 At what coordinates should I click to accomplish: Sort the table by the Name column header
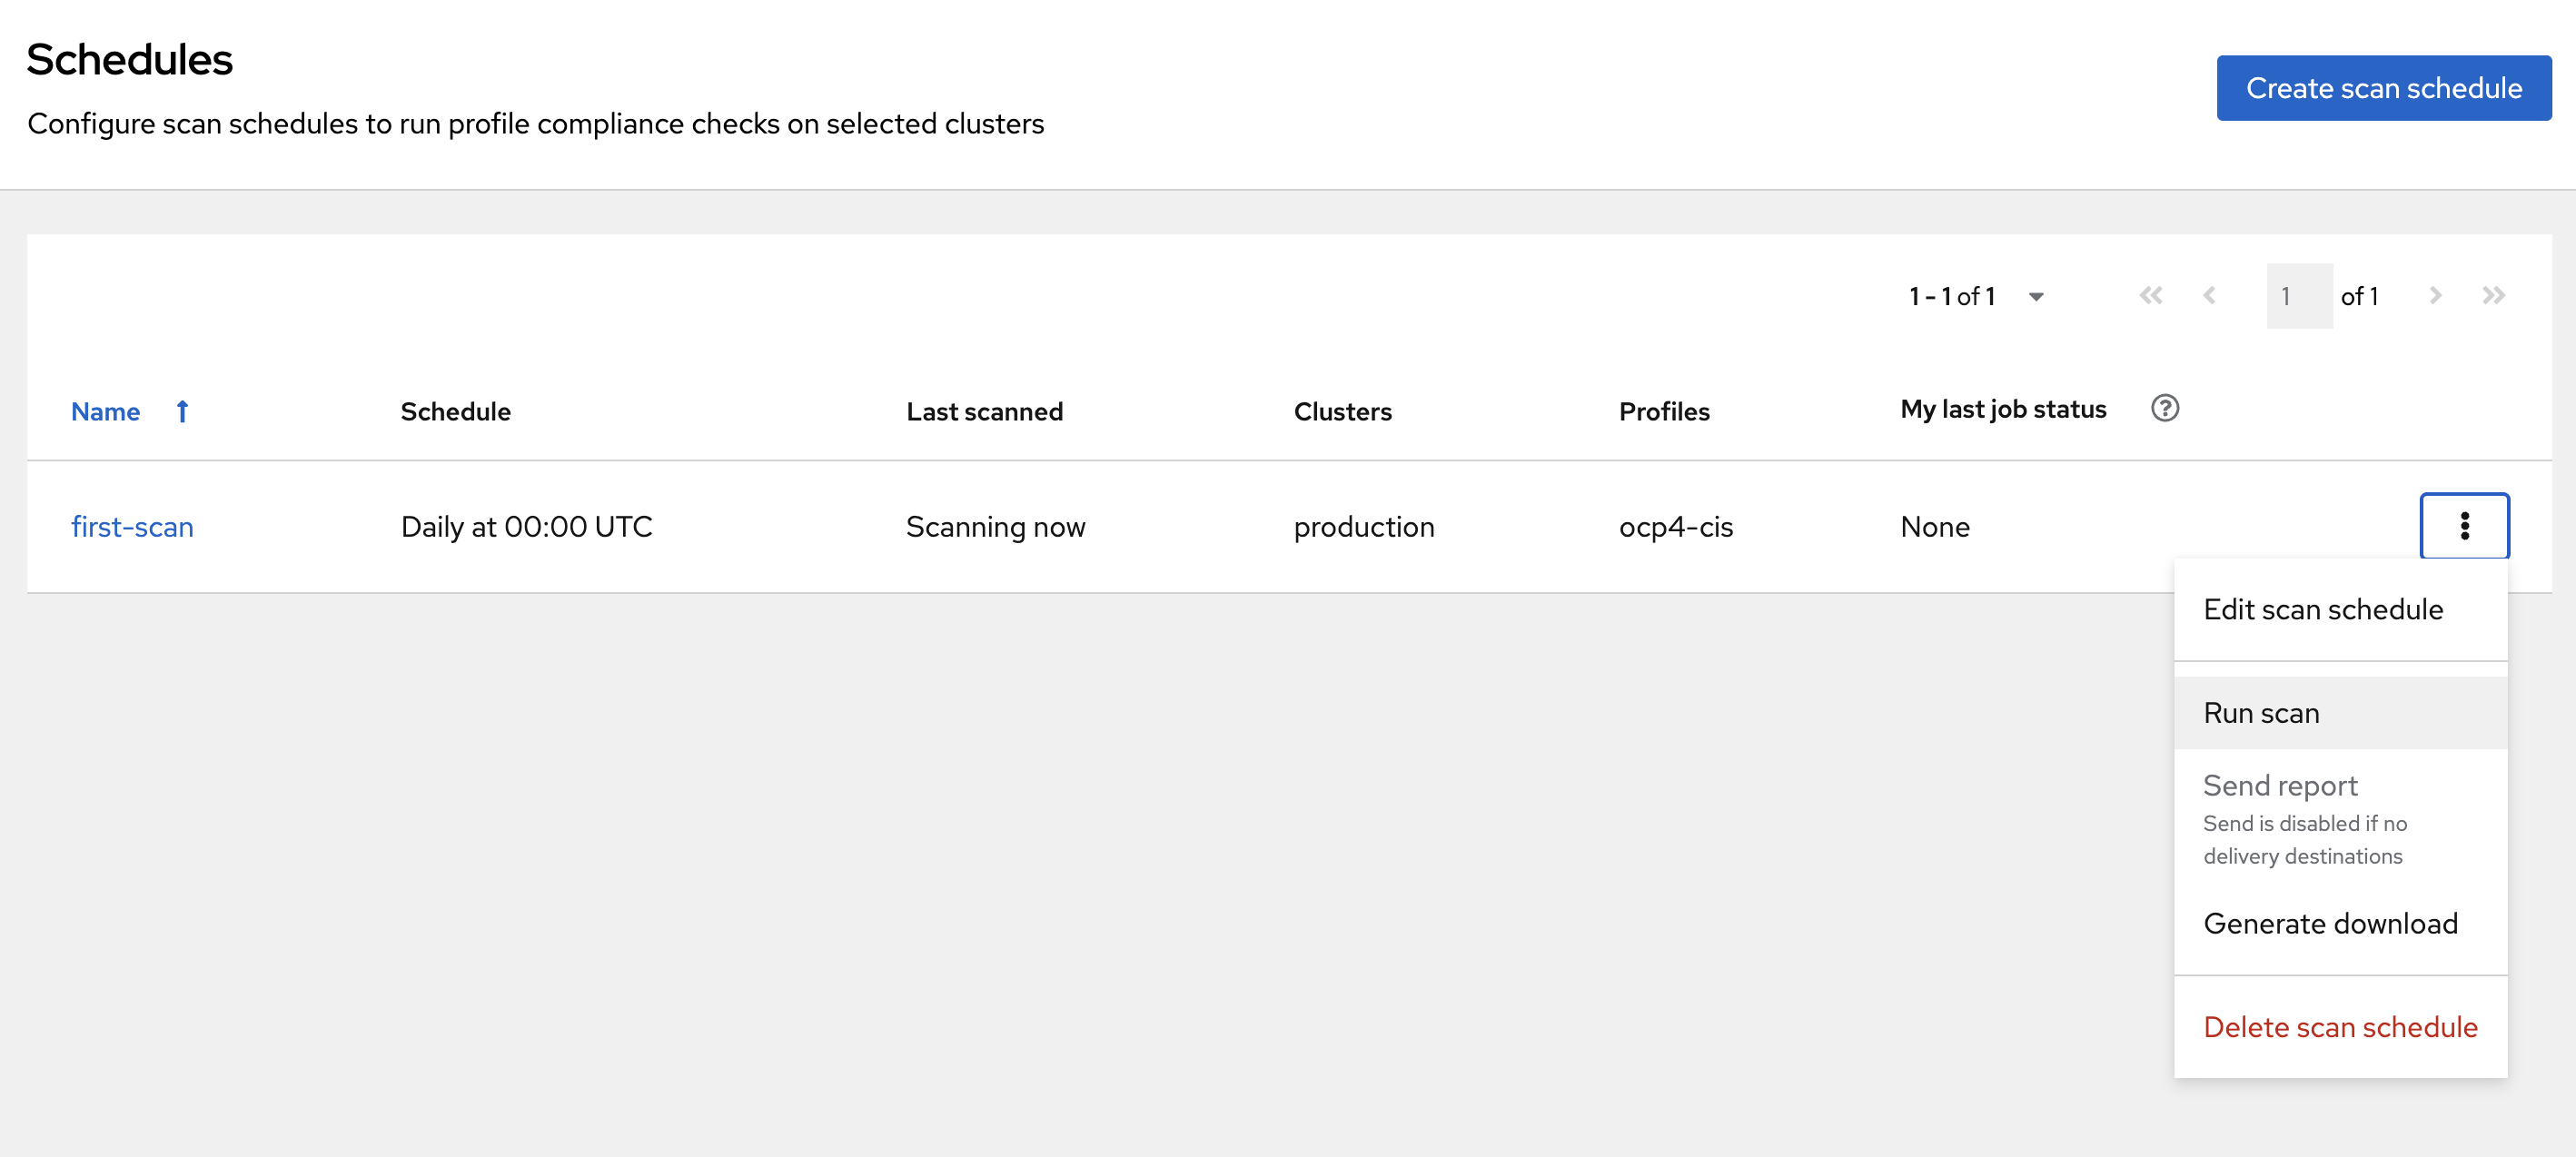coord(105,412)
